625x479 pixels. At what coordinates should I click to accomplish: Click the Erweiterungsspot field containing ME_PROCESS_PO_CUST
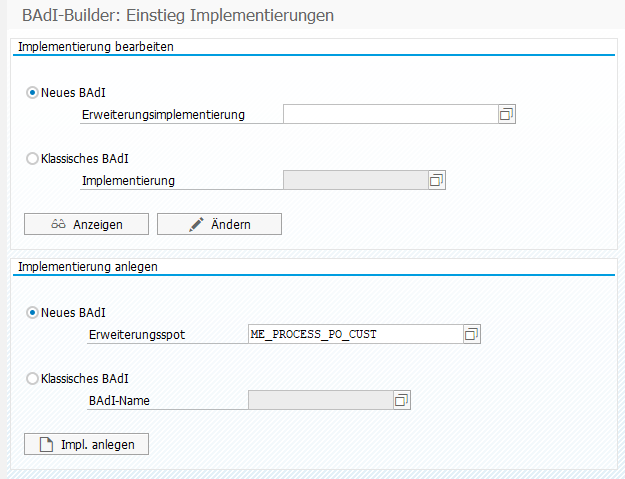354,334
